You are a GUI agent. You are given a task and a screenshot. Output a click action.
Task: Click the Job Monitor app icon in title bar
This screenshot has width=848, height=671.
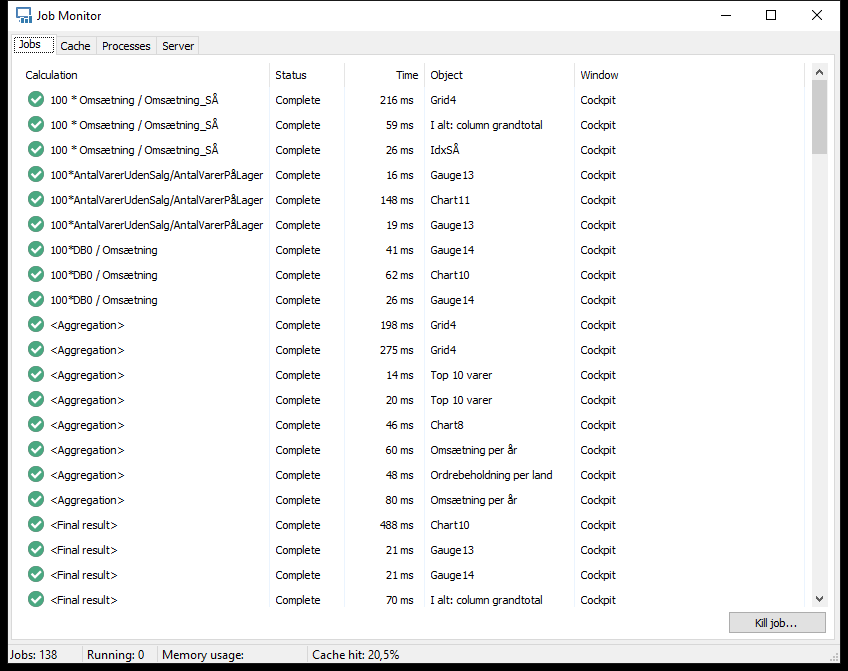(24, 15)
